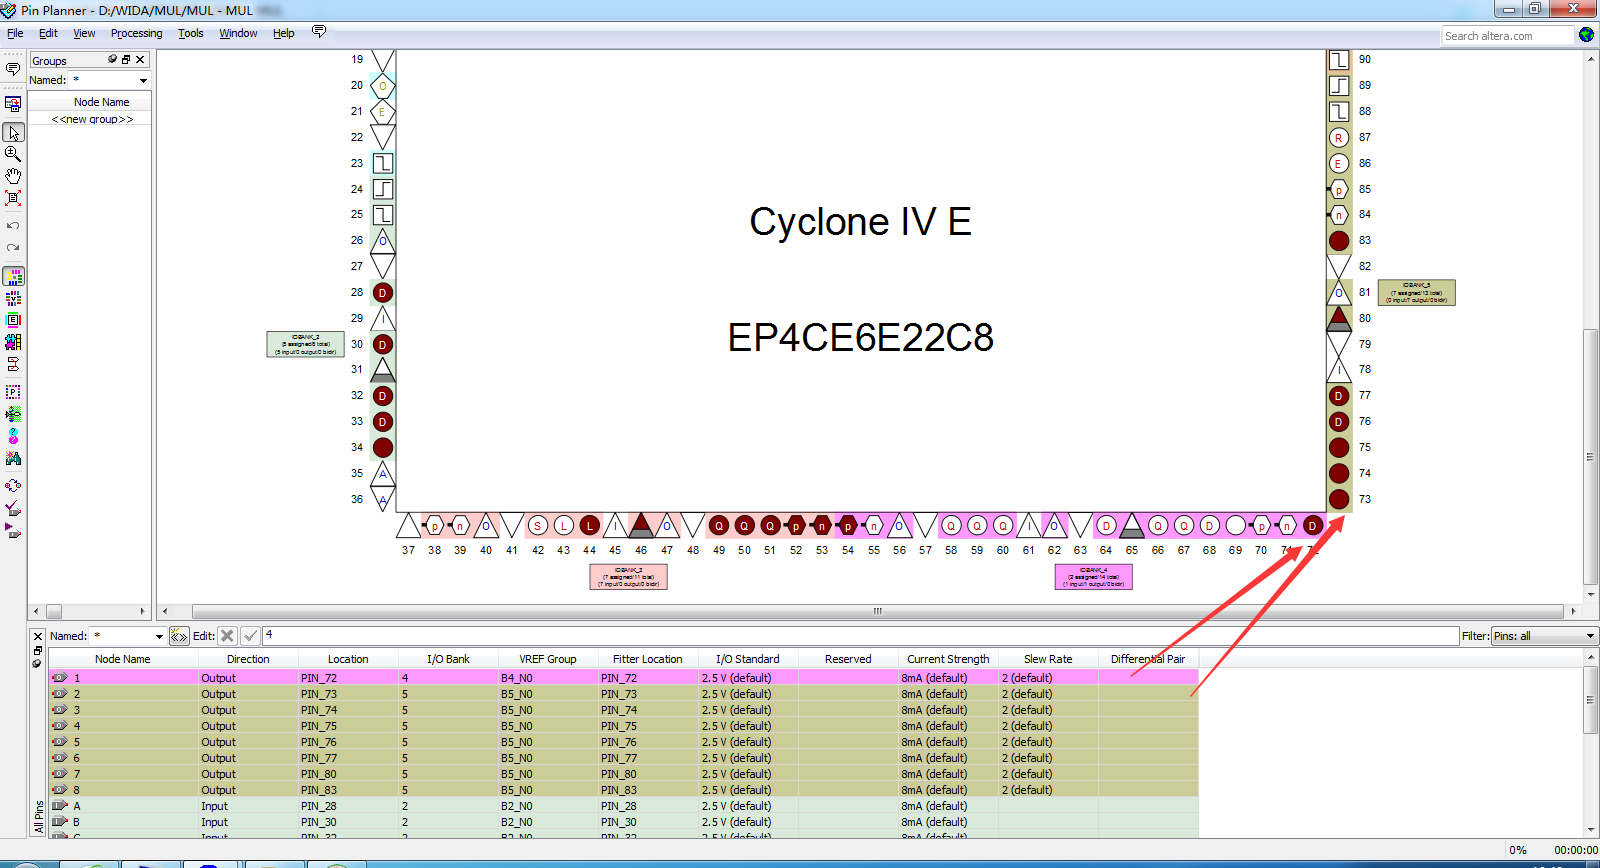Click the new group entry

pos(92,119)
